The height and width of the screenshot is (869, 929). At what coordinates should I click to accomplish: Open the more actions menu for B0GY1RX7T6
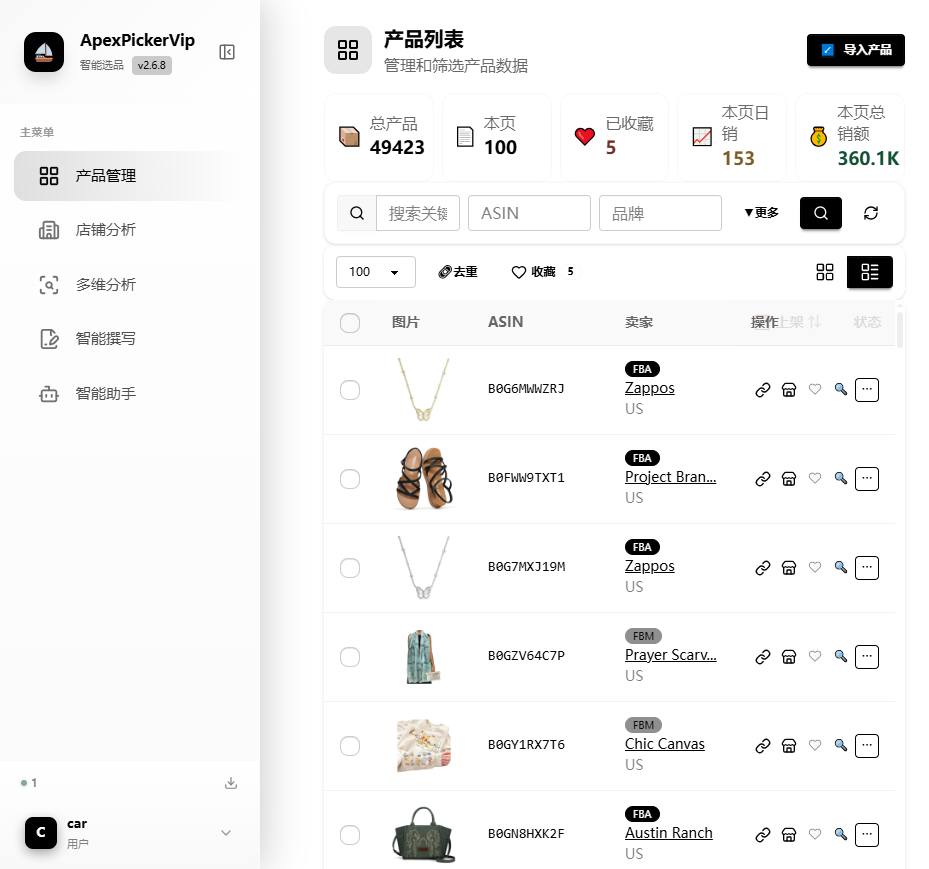coord(867,746)
